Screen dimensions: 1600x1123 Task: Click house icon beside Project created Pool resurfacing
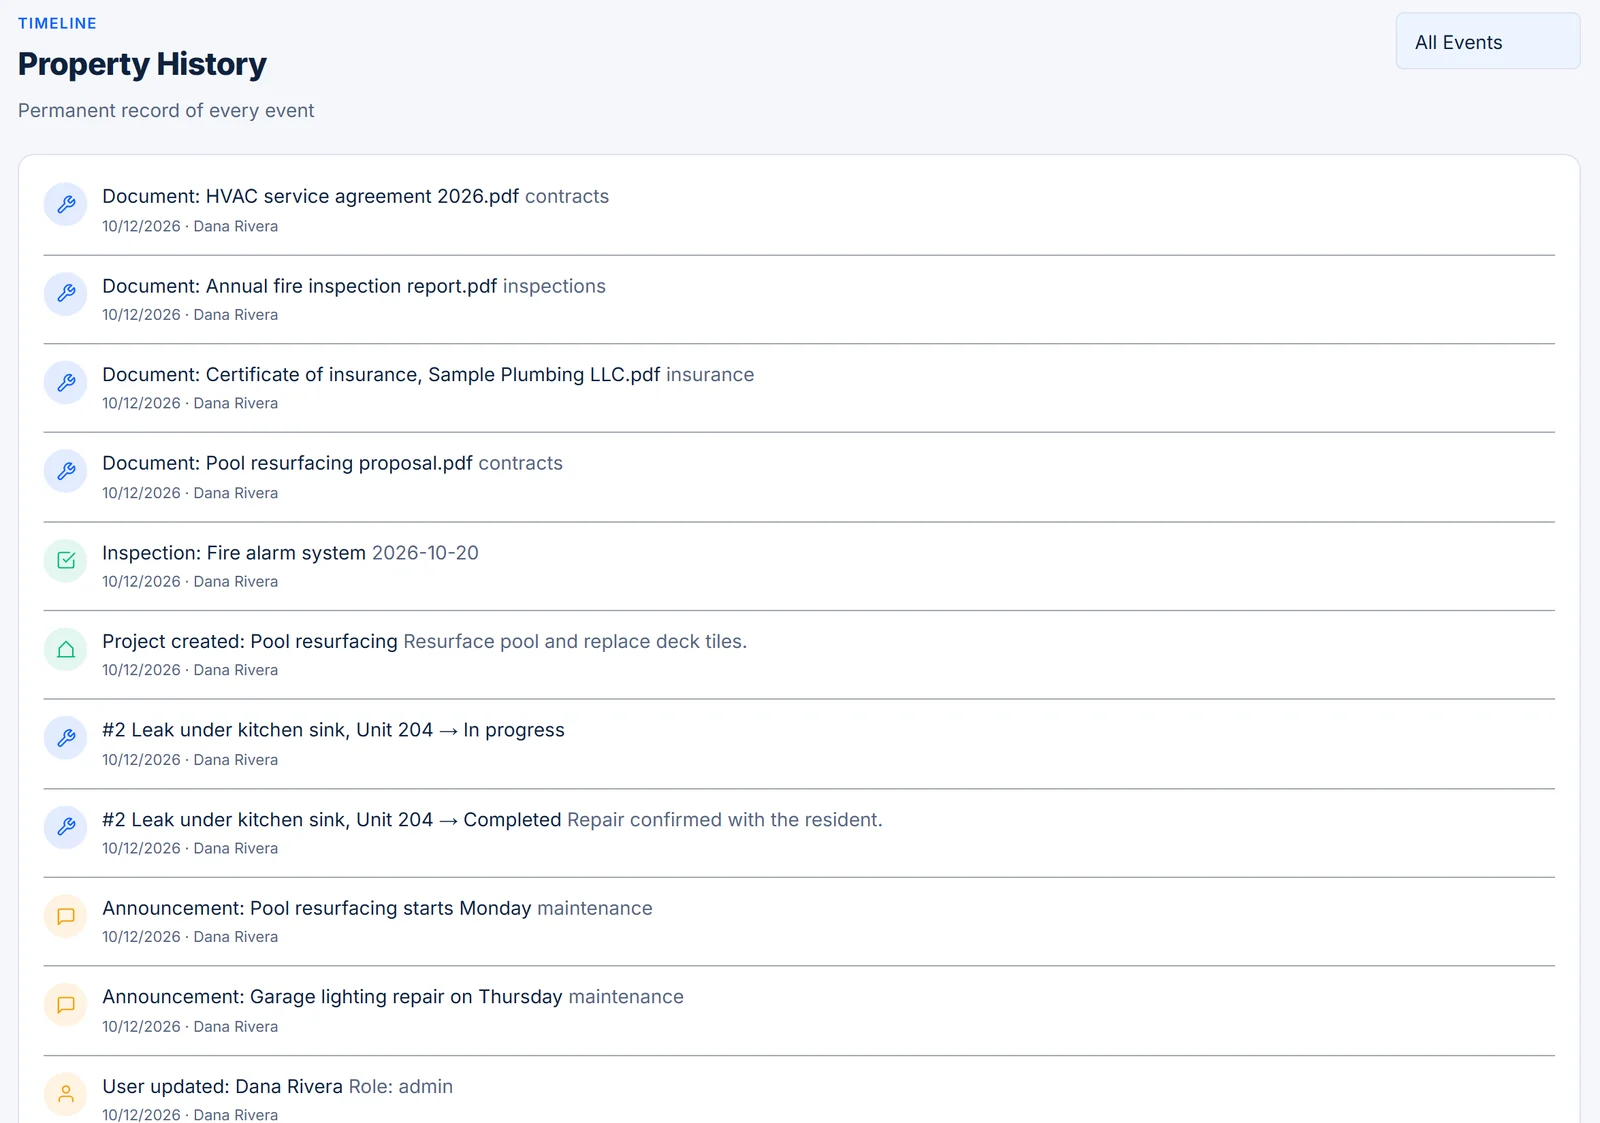pyautogui.click(x=66, y=649)
